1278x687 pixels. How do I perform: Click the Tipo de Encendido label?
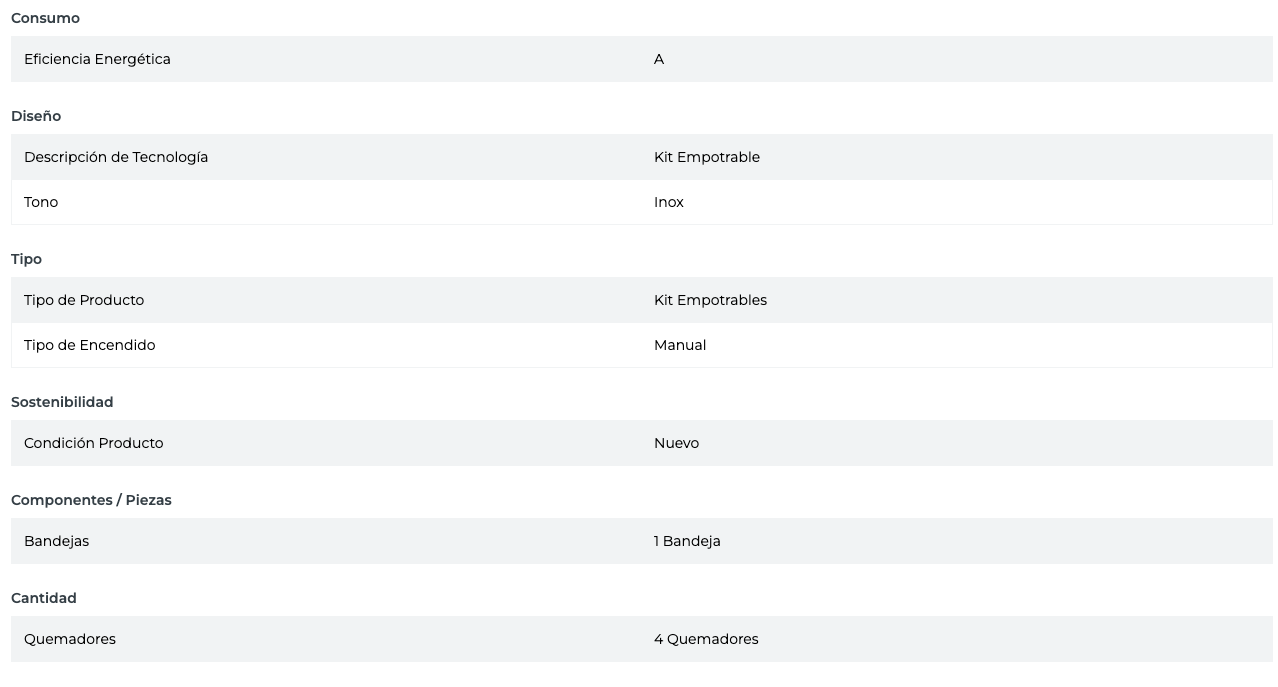(89, 345)
